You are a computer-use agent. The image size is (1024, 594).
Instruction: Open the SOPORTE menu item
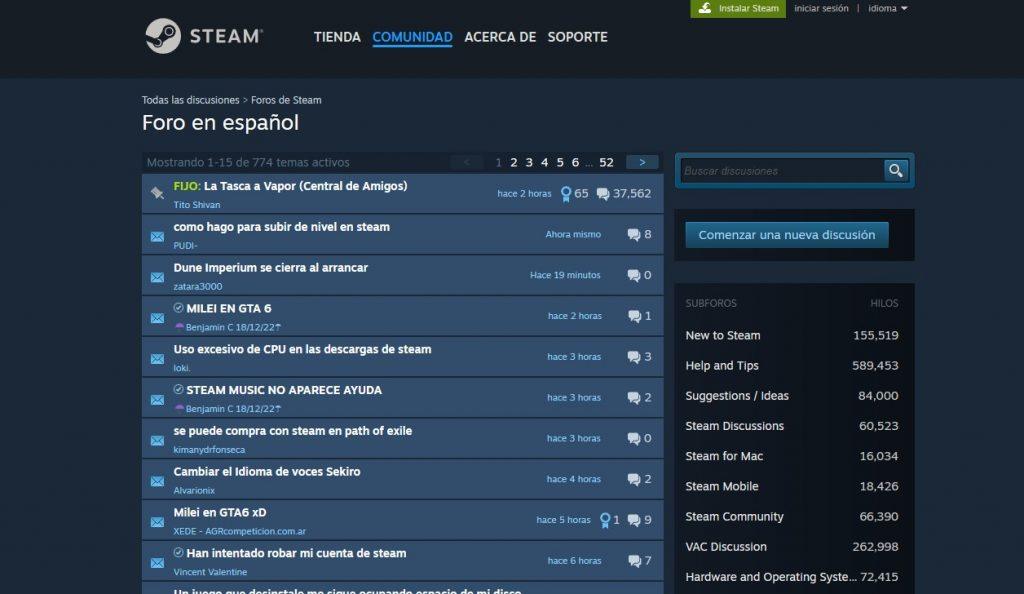pos(577,37)
